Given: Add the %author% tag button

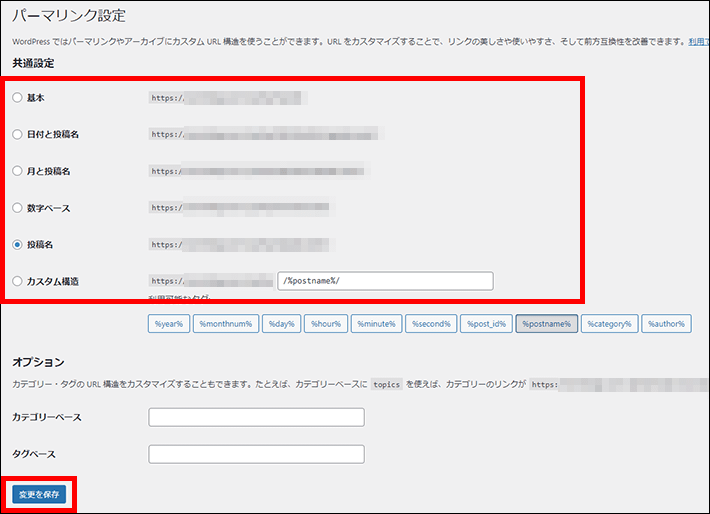Looking at the screenshot, I should (666, 324).
